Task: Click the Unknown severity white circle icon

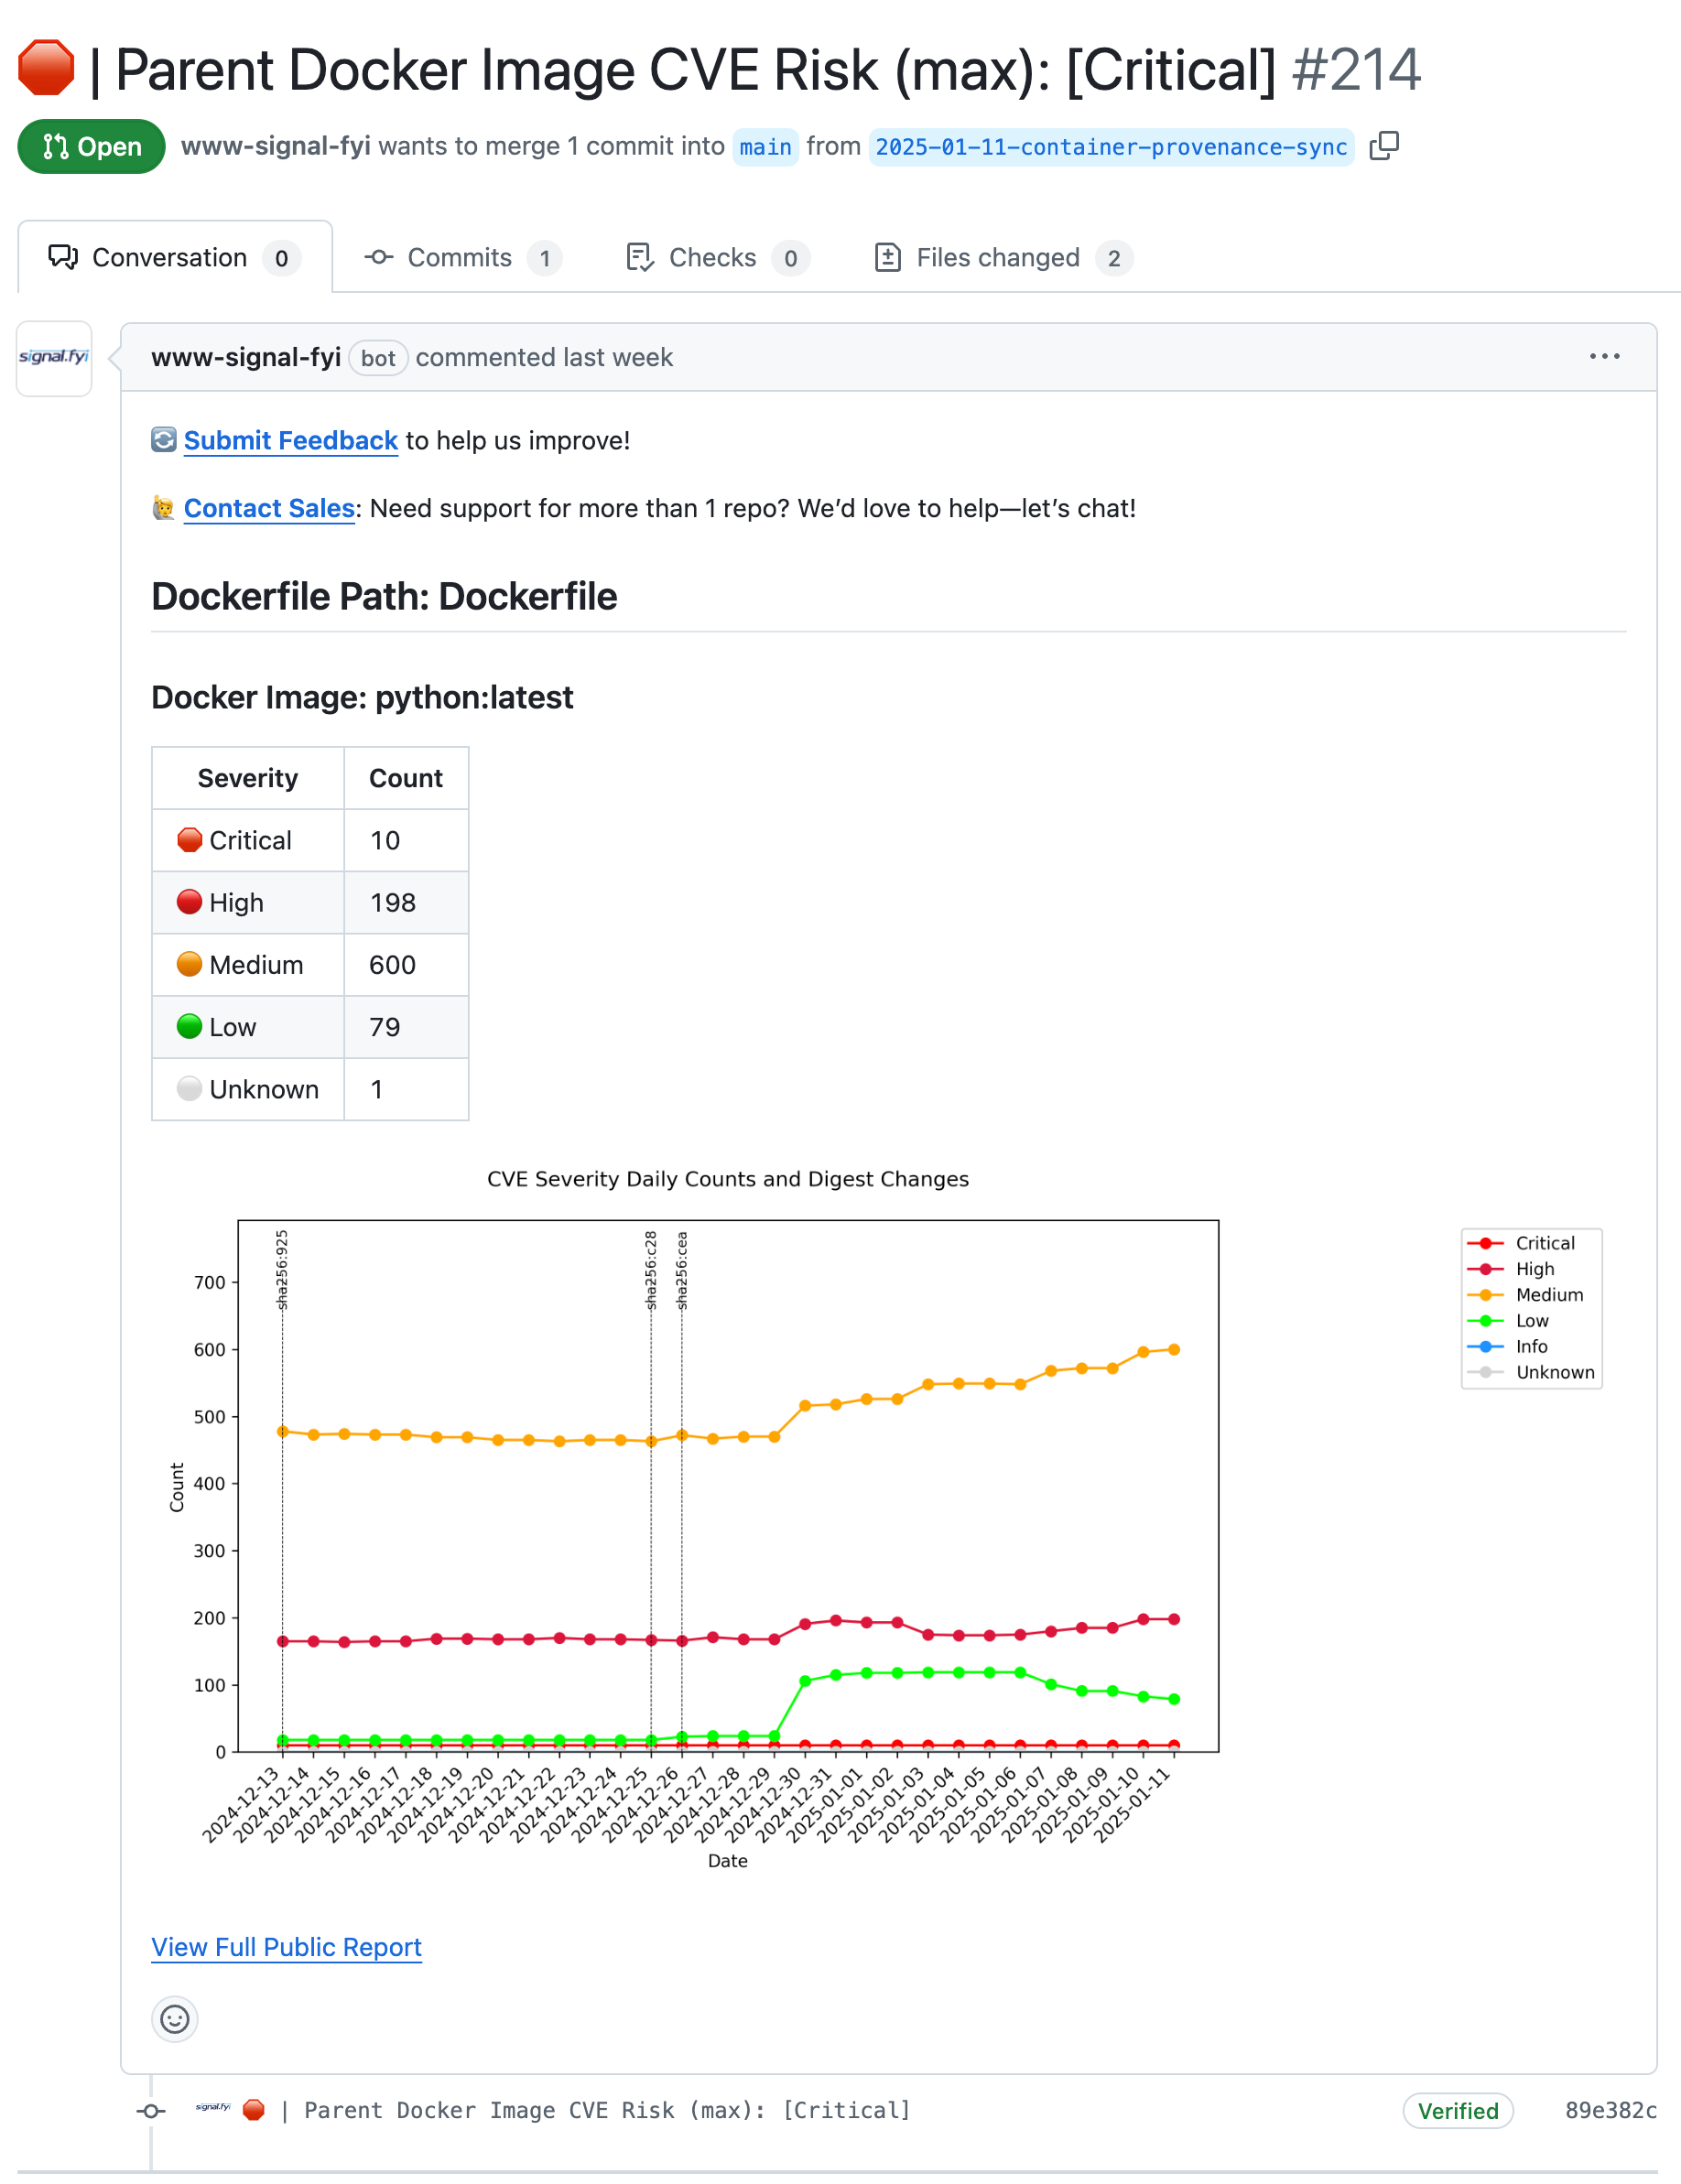Action: click(x=190, y=1088)
